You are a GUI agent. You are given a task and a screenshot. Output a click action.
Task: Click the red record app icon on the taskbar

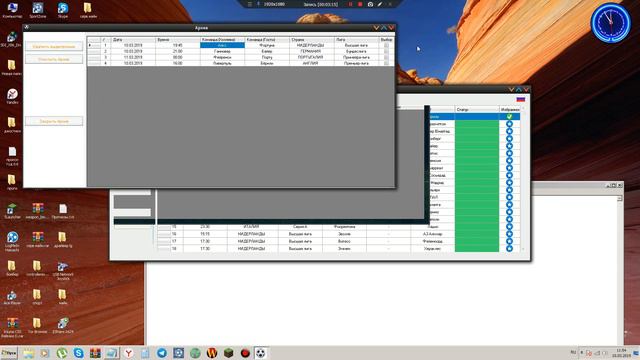pos(245,353)
